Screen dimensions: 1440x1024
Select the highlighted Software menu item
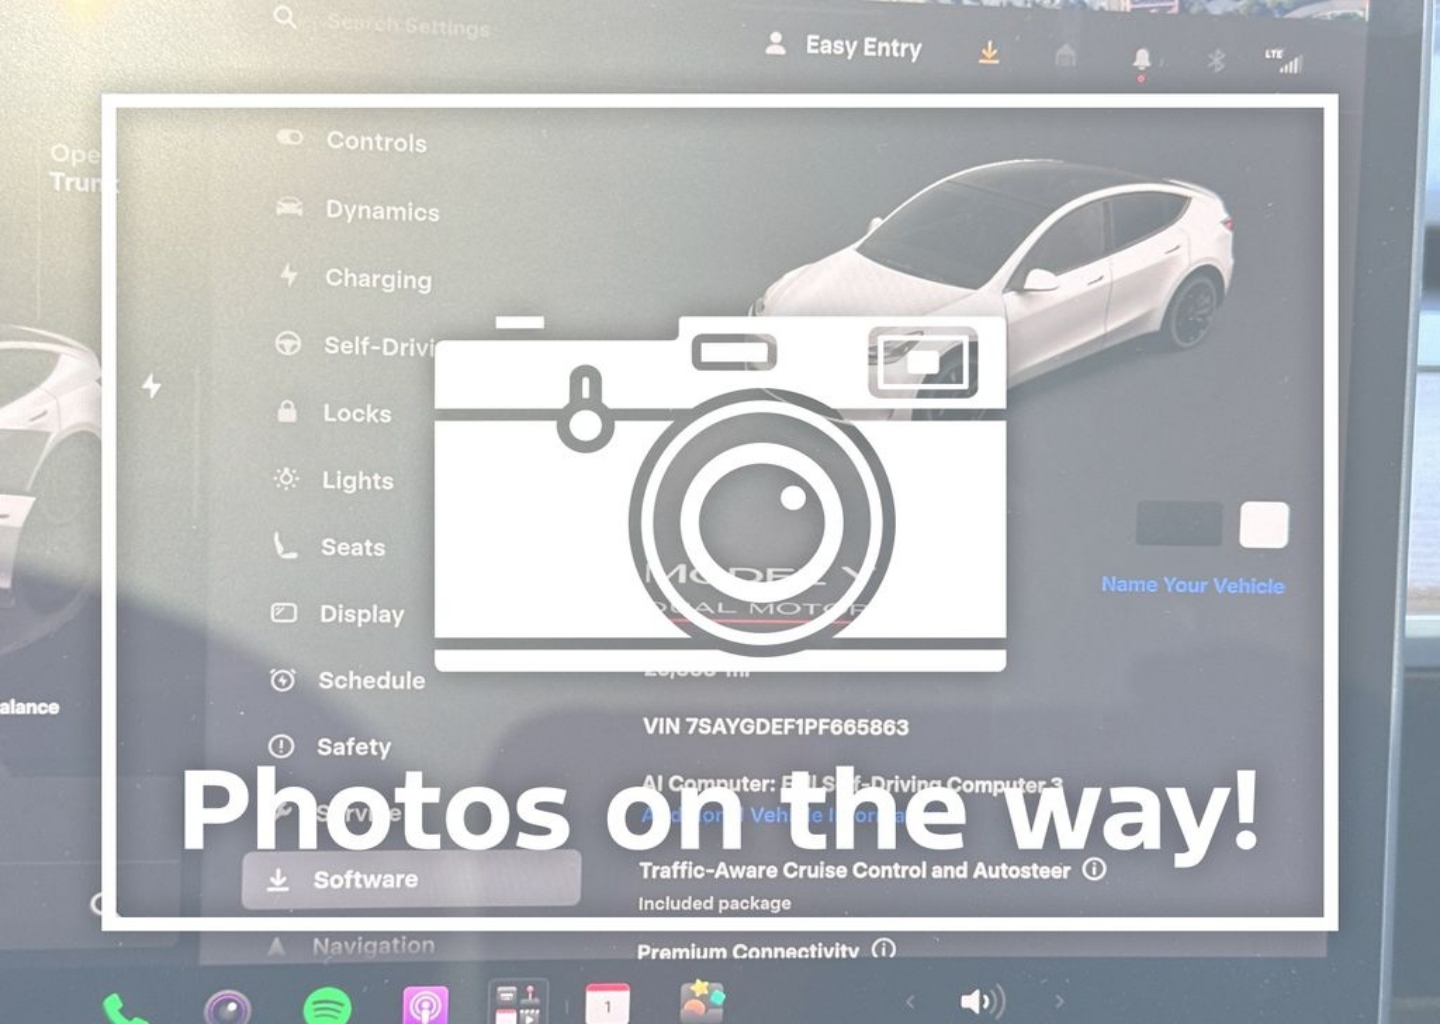click(411, 879)
